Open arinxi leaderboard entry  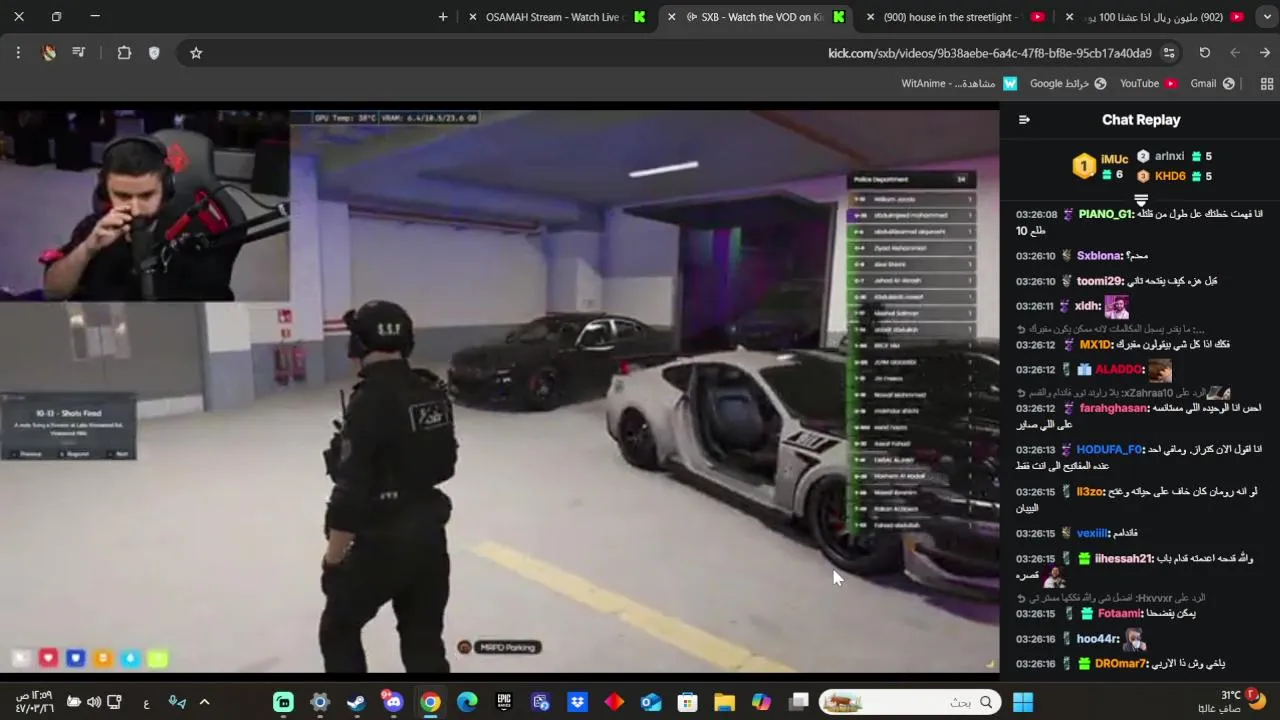point(1174,156)
